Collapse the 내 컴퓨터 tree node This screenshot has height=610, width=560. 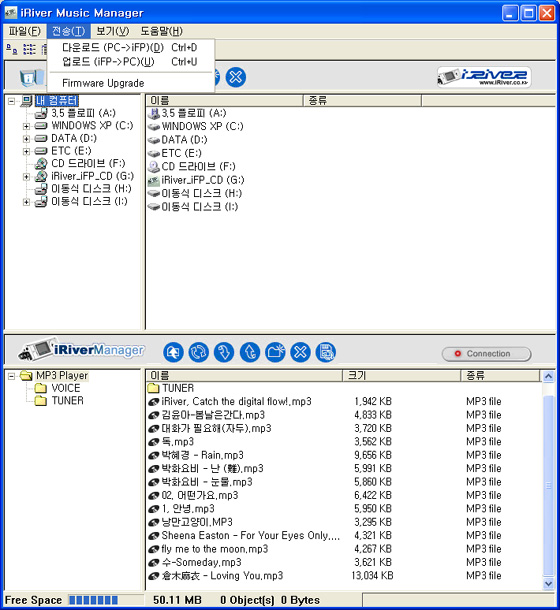click(12, 101)
